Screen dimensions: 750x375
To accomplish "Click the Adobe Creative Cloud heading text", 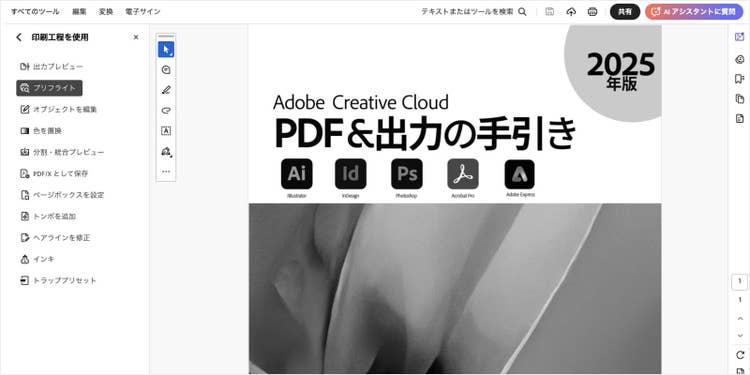I will click(x=361, y=102).
